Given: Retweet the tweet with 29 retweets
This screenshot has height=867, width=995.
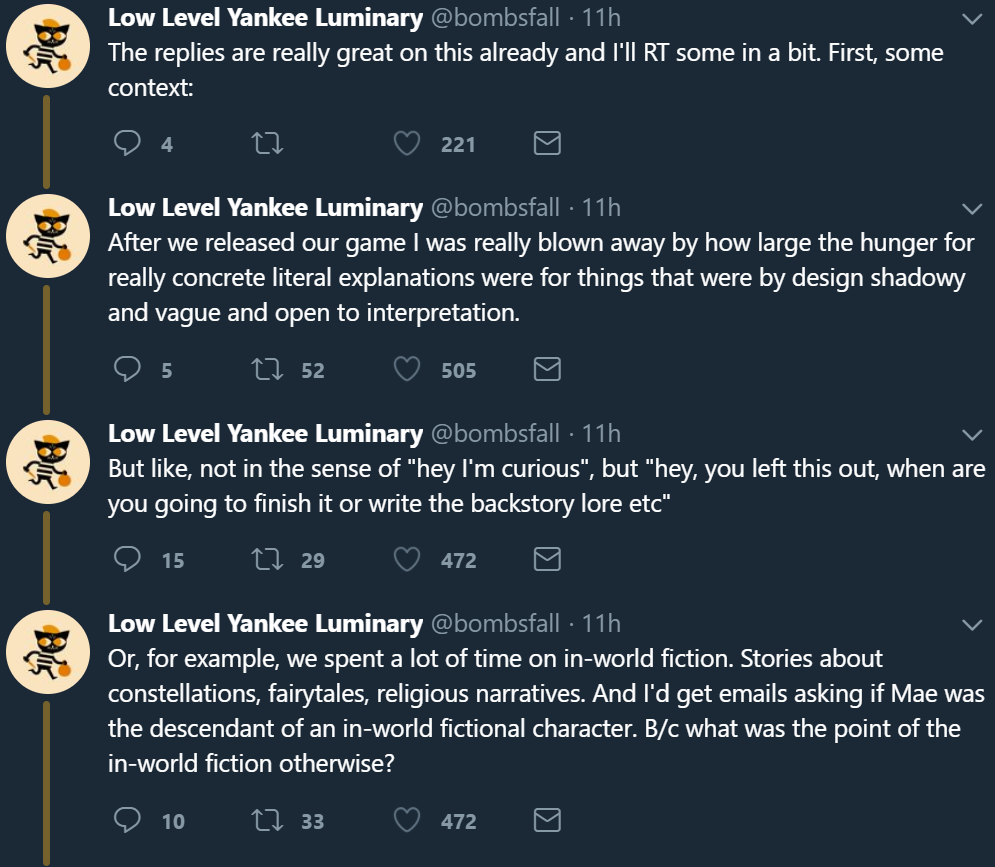Looking at the screenshot, I should [268, 560].
